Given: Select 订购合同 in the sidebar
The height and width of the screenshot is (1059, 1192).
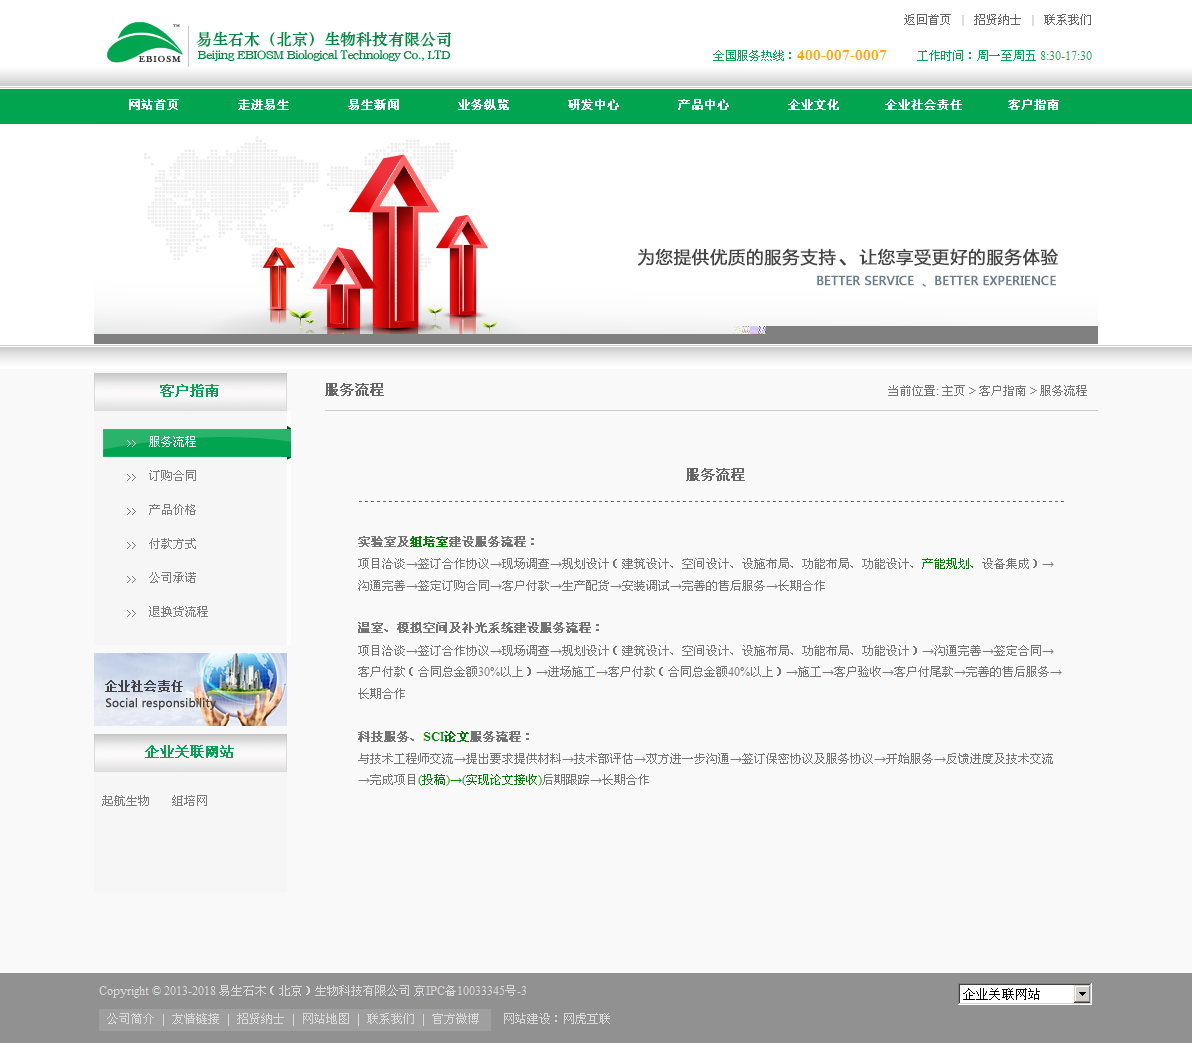Looking at the screenshot, I should click(x=172, y=476).
